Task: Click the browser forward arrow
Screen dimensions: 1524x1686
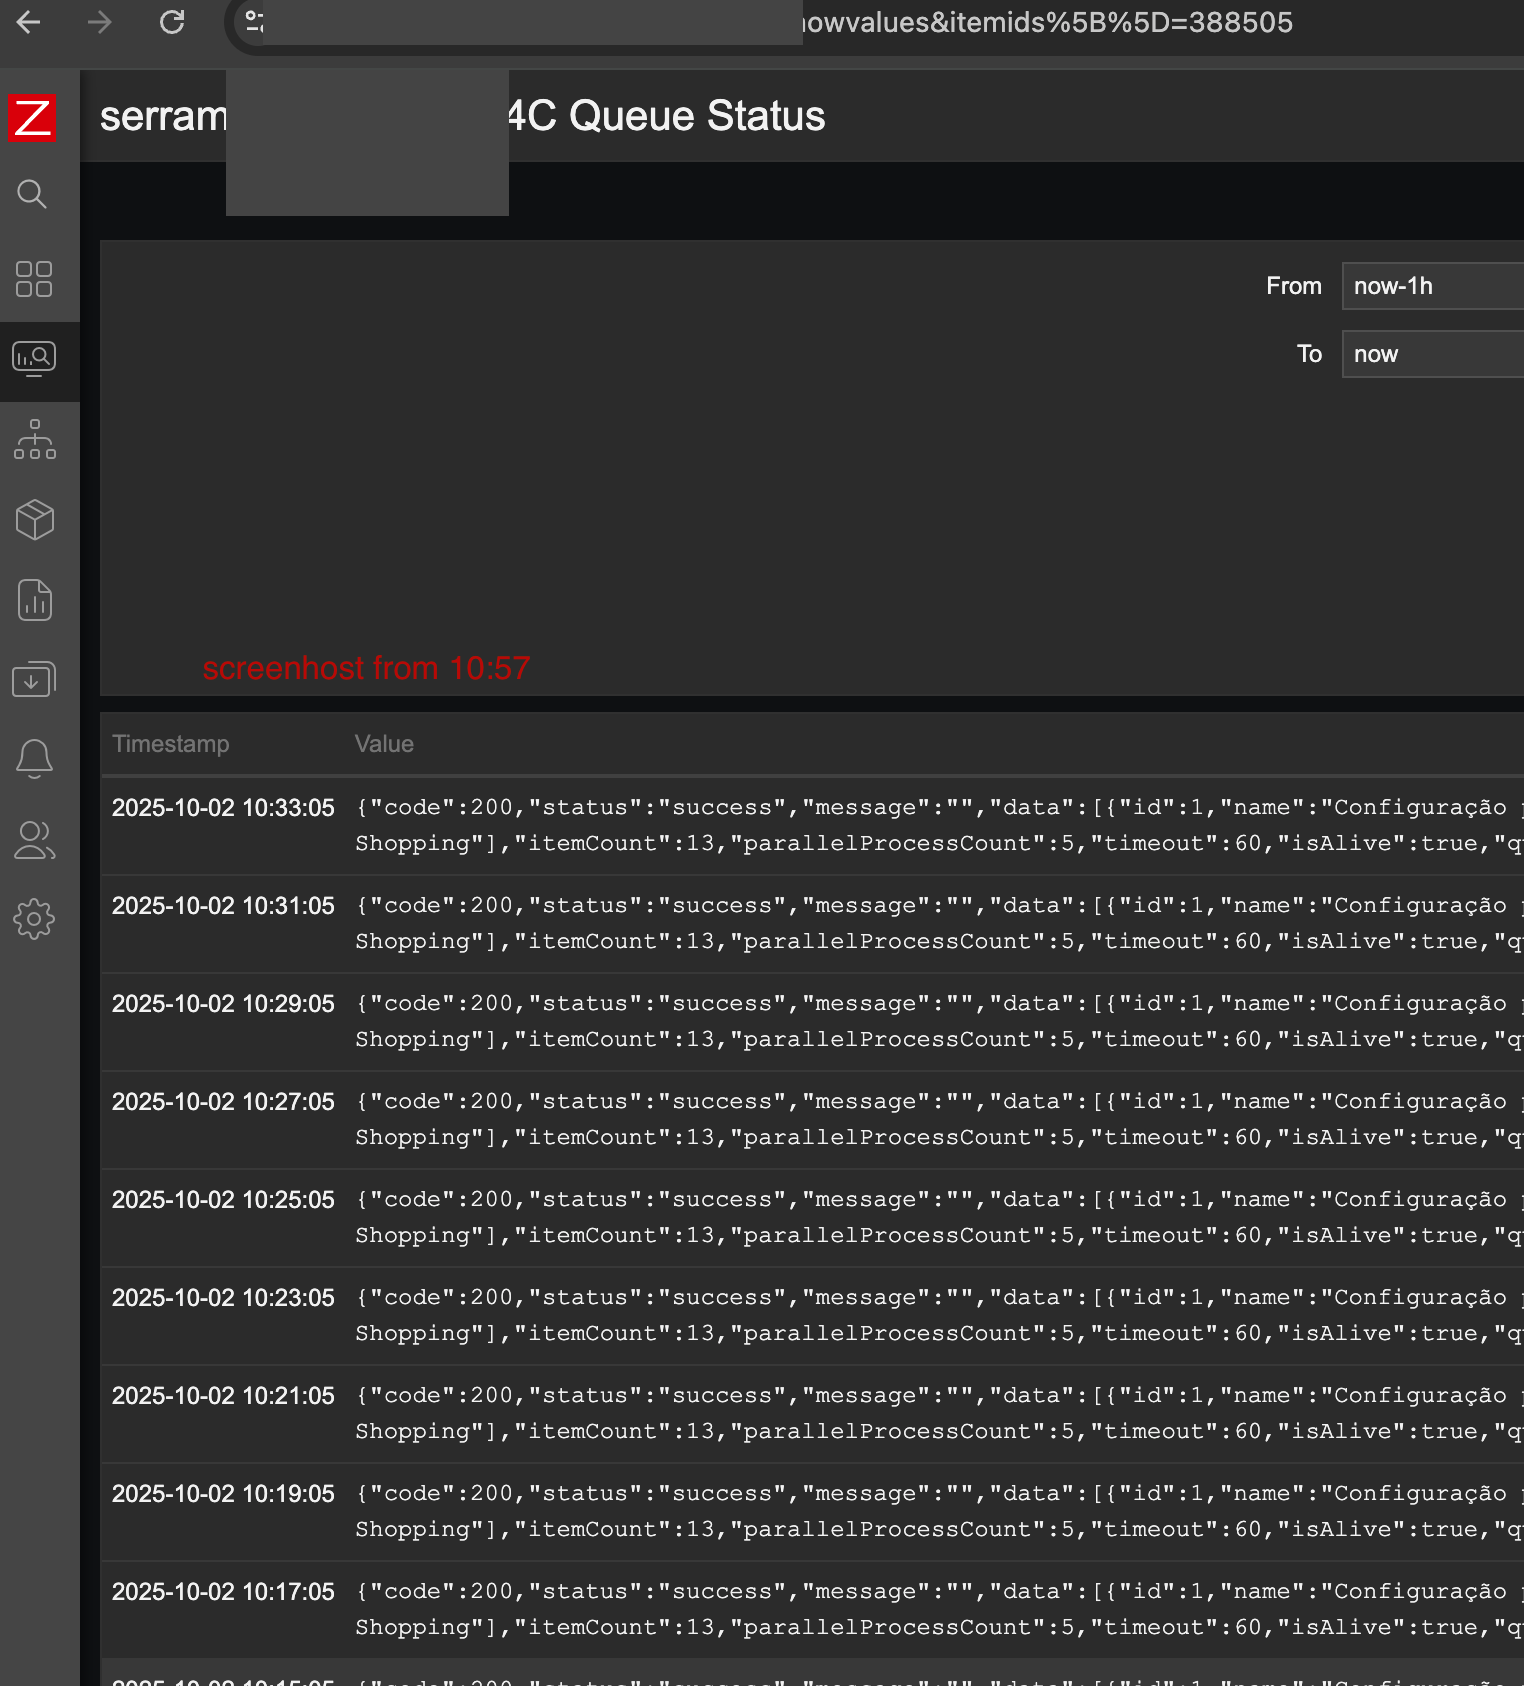Action: 100,22
